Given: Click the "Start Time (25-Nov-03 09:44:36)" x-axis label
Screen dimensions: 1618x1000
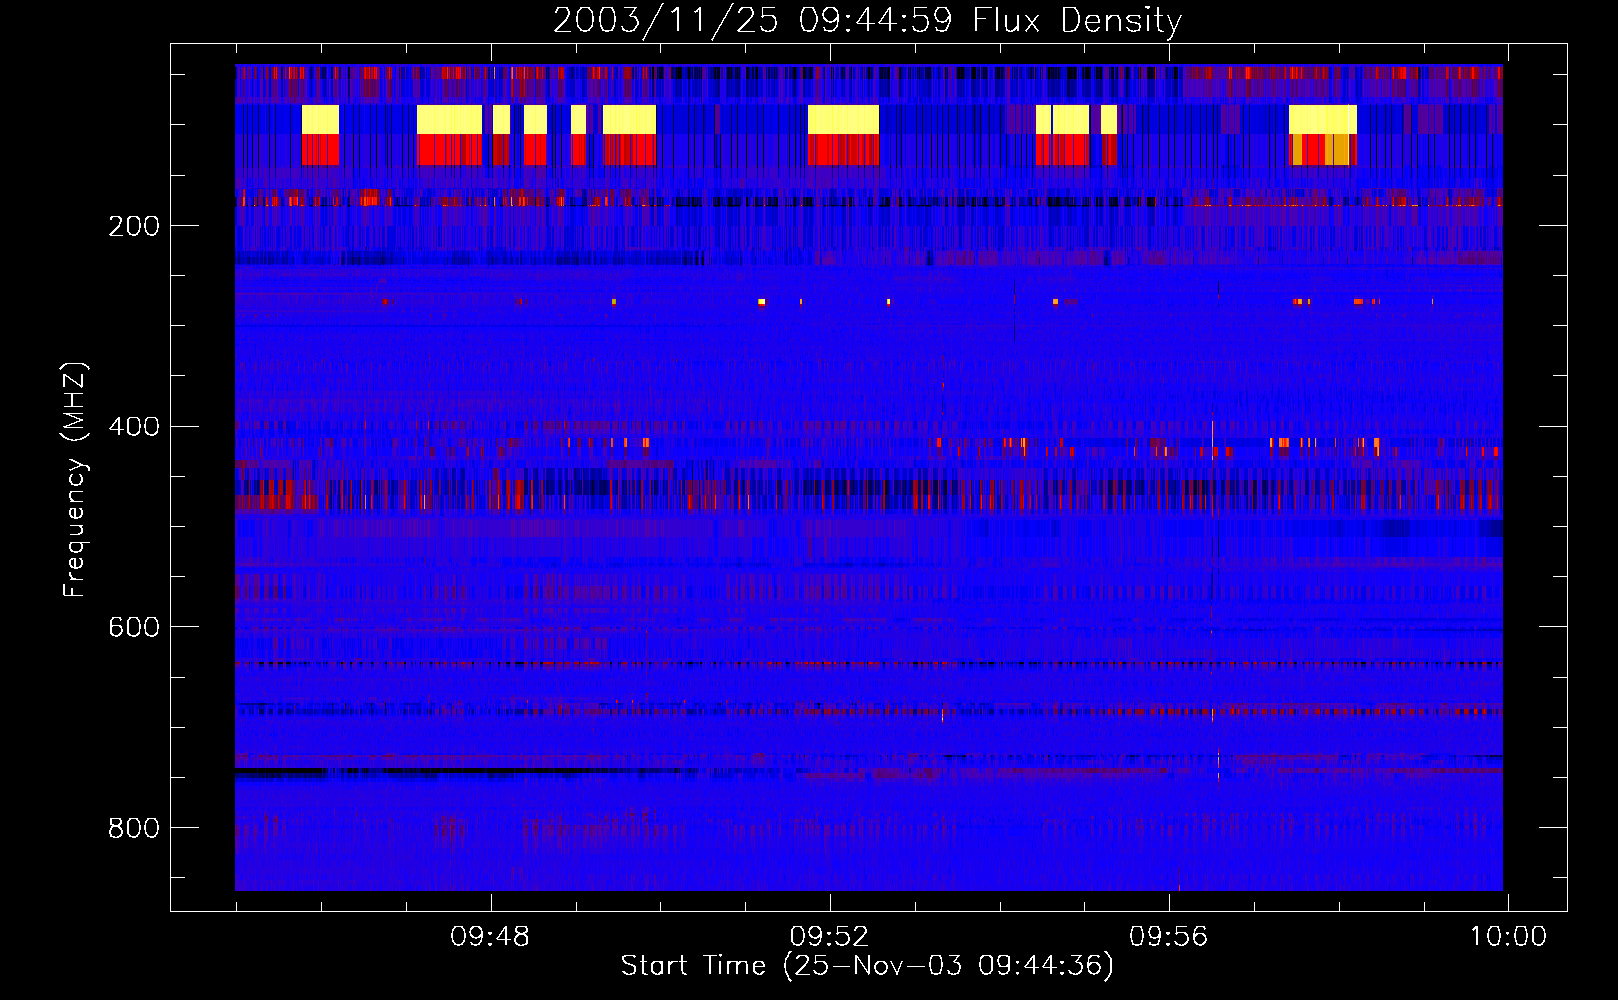Looking at the screenshot, I should tap(867, 966).
